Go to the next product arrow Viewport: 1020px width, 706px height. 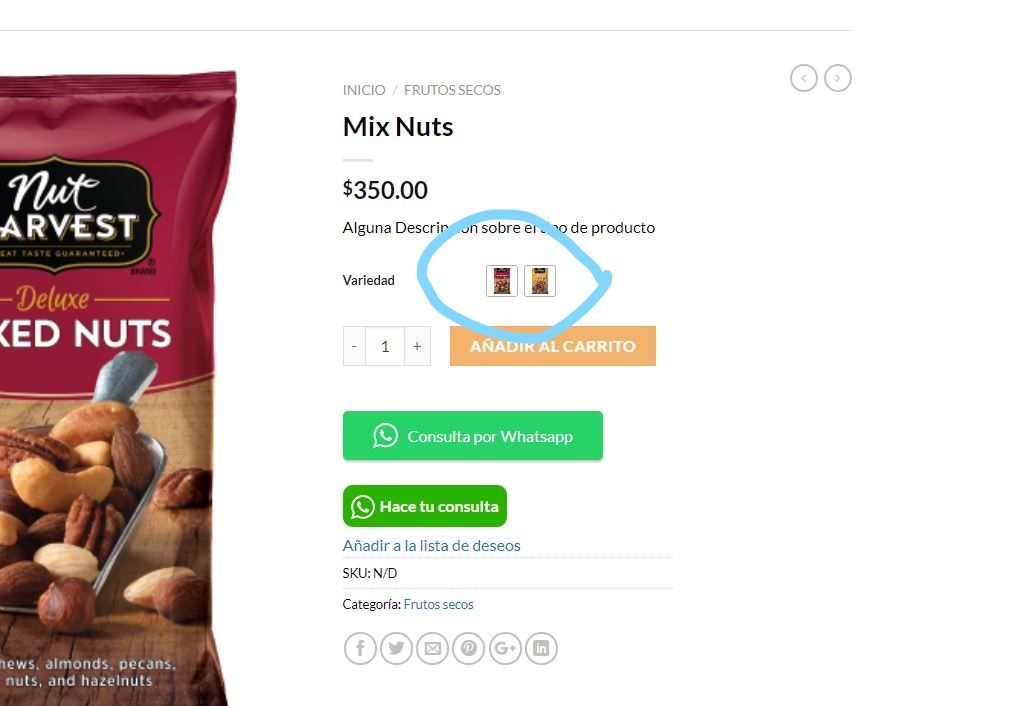[838, 78]
